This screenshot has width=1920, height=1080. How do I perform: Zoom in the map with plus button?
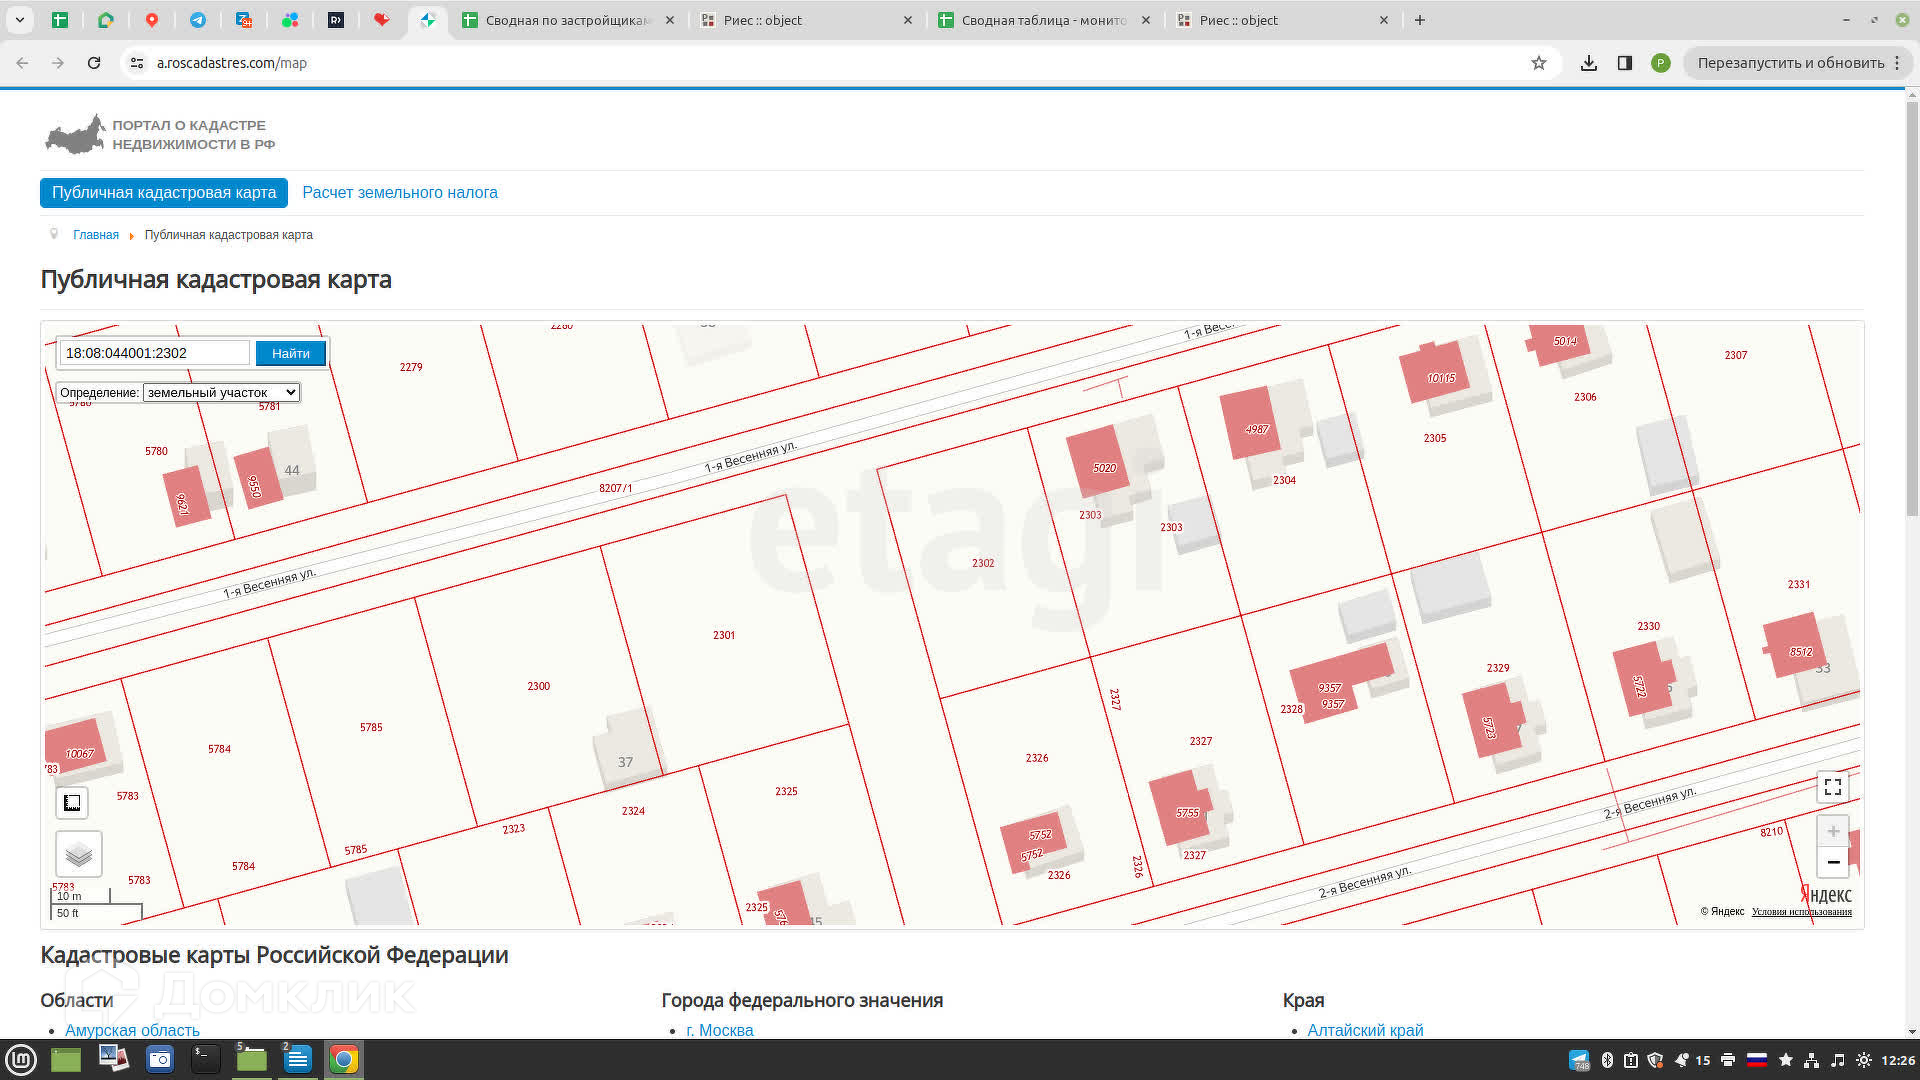pos(1832,831)
